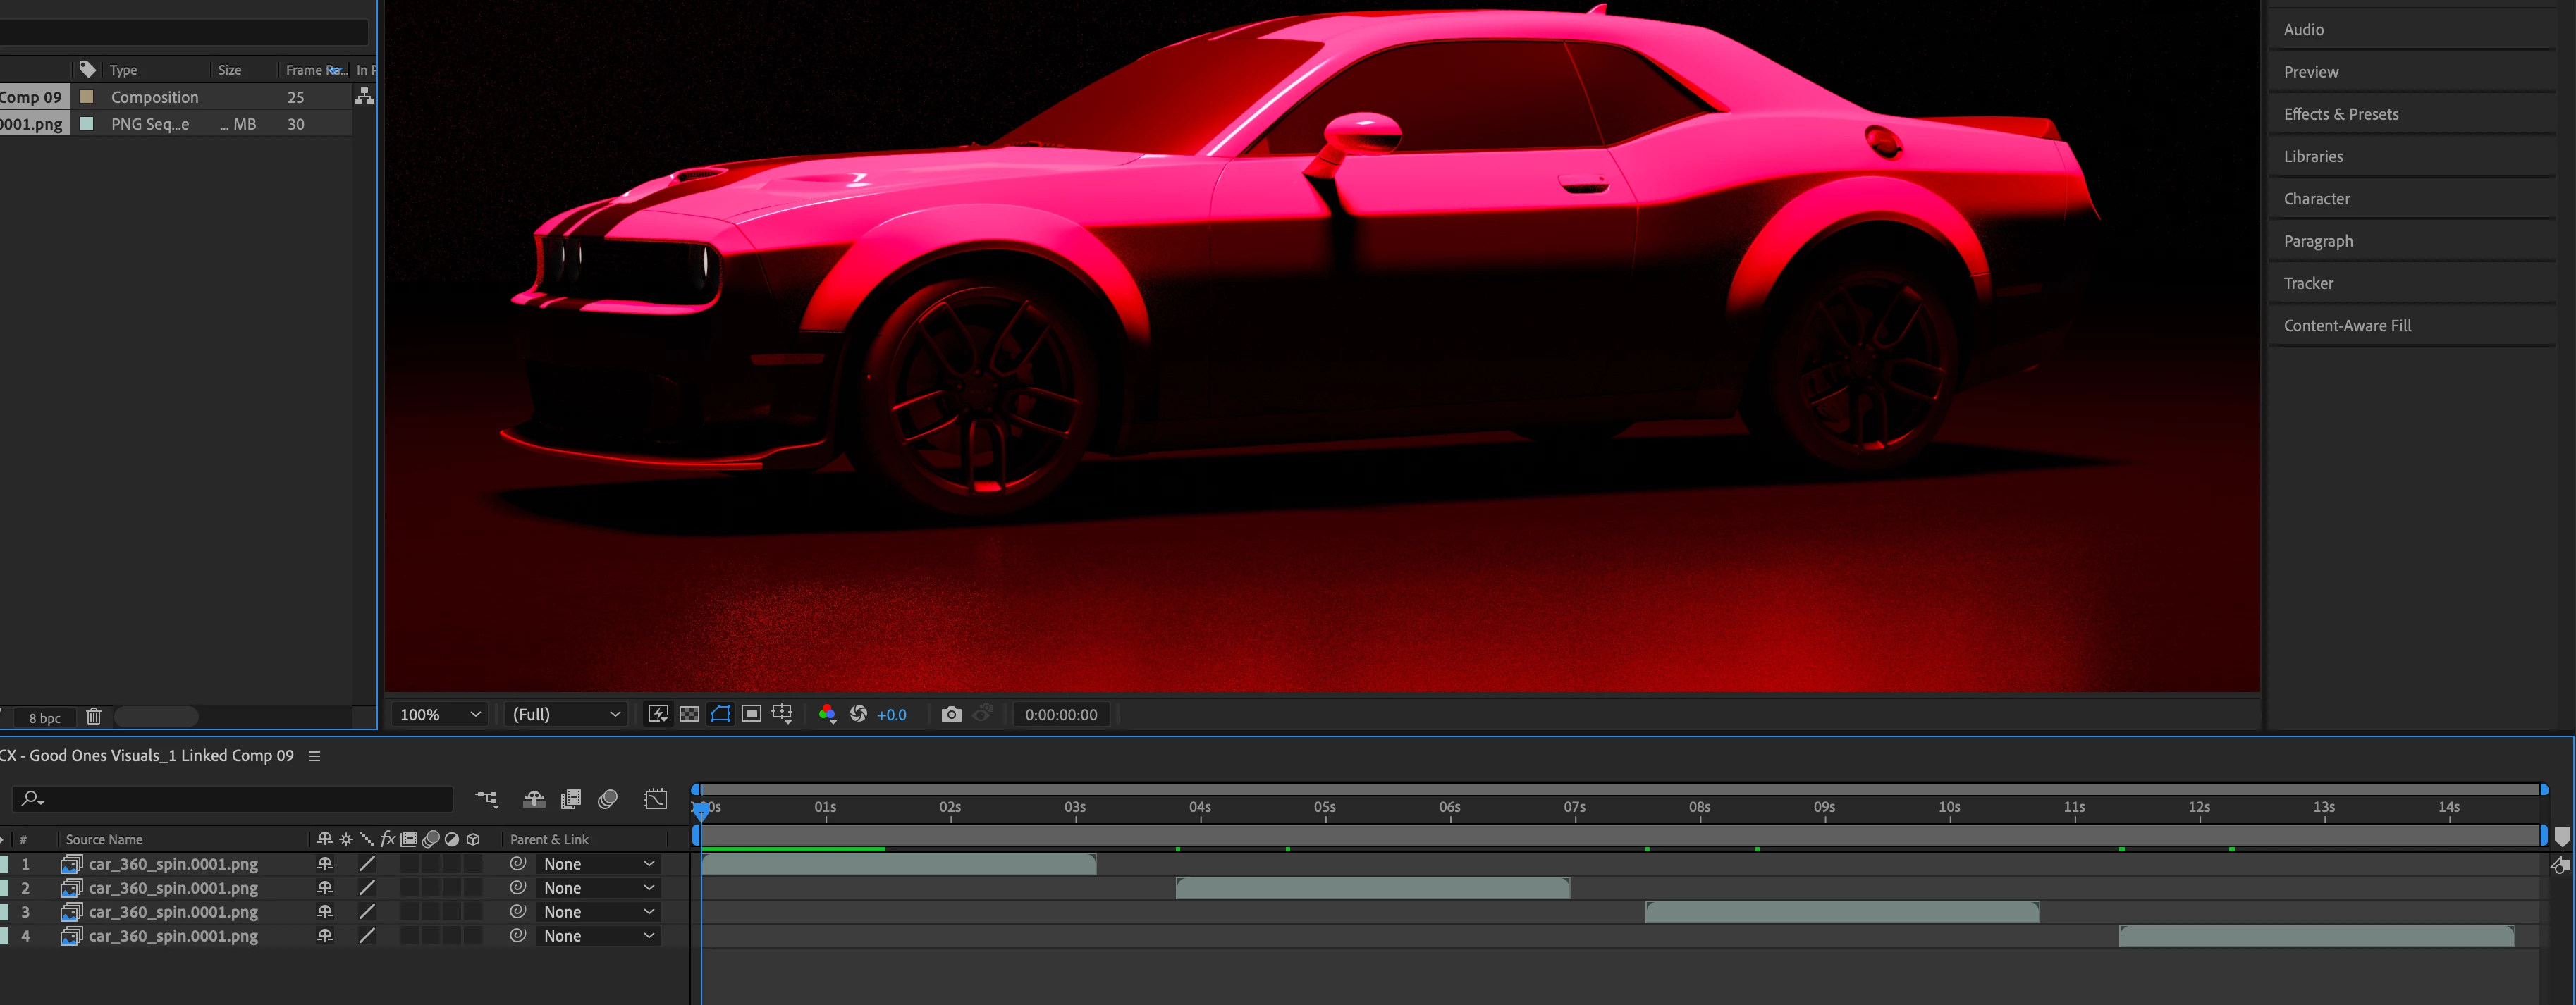Open the (Full) resolution dropdown
Viewport: 2576px width, 1005px height.
click(566, 714)
